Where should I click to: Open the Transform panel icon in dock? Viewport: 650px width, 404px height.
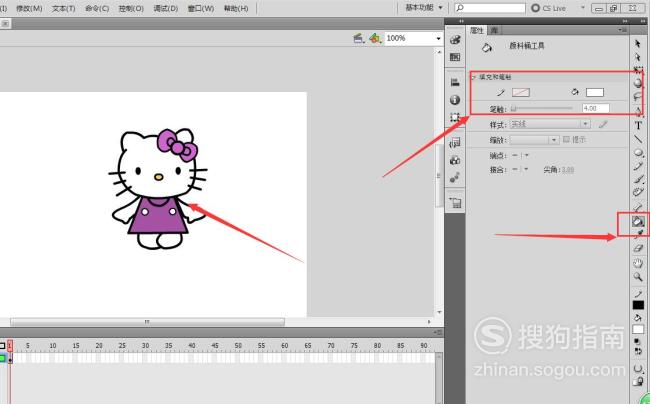click(x=455, y=117)
